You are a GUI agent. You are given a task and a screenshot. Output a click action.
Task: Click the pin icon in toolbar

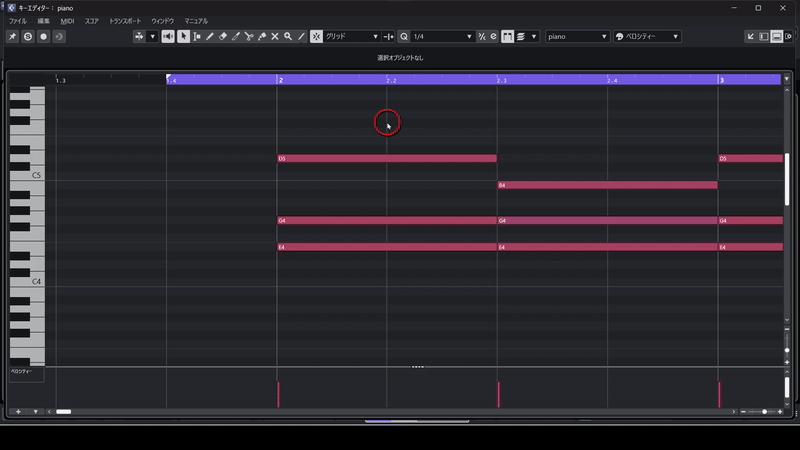tap(12, 36)
